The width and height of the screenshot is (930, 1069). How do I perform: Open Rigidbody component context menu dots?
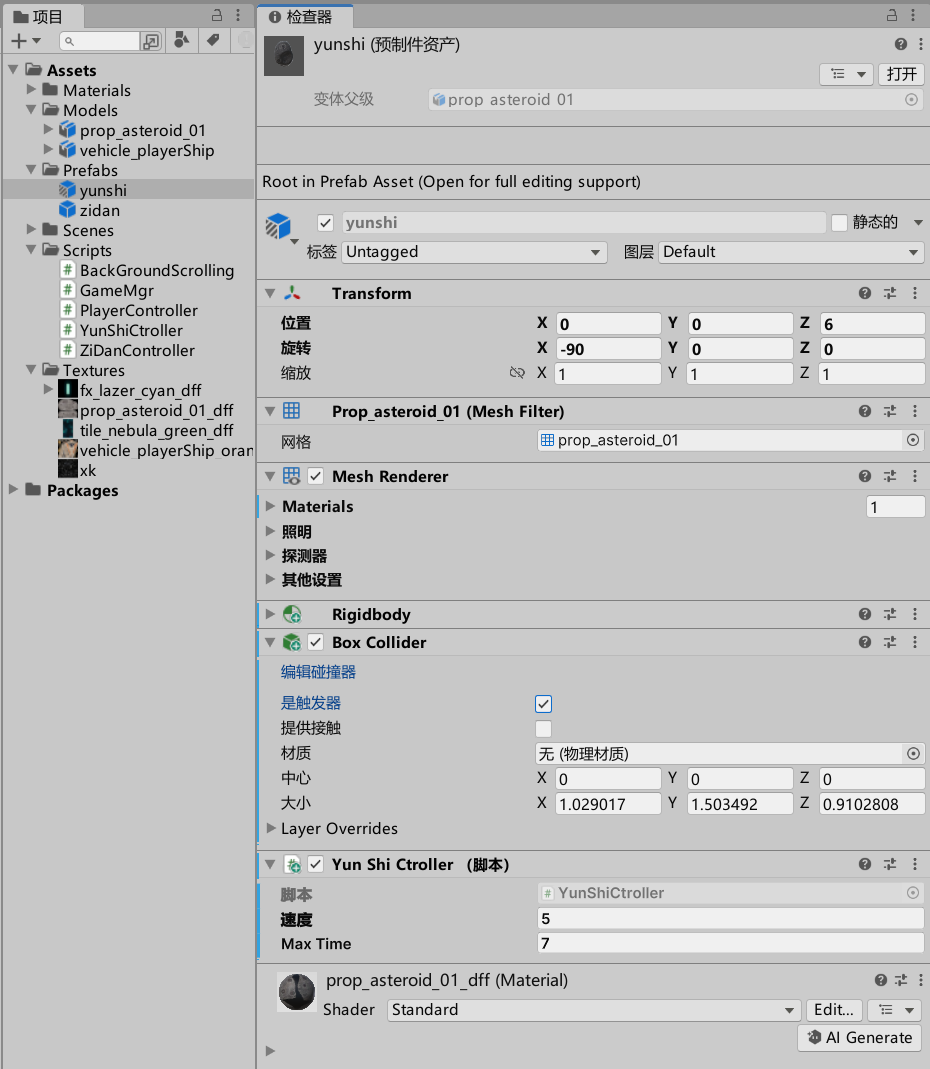(915, 614)
